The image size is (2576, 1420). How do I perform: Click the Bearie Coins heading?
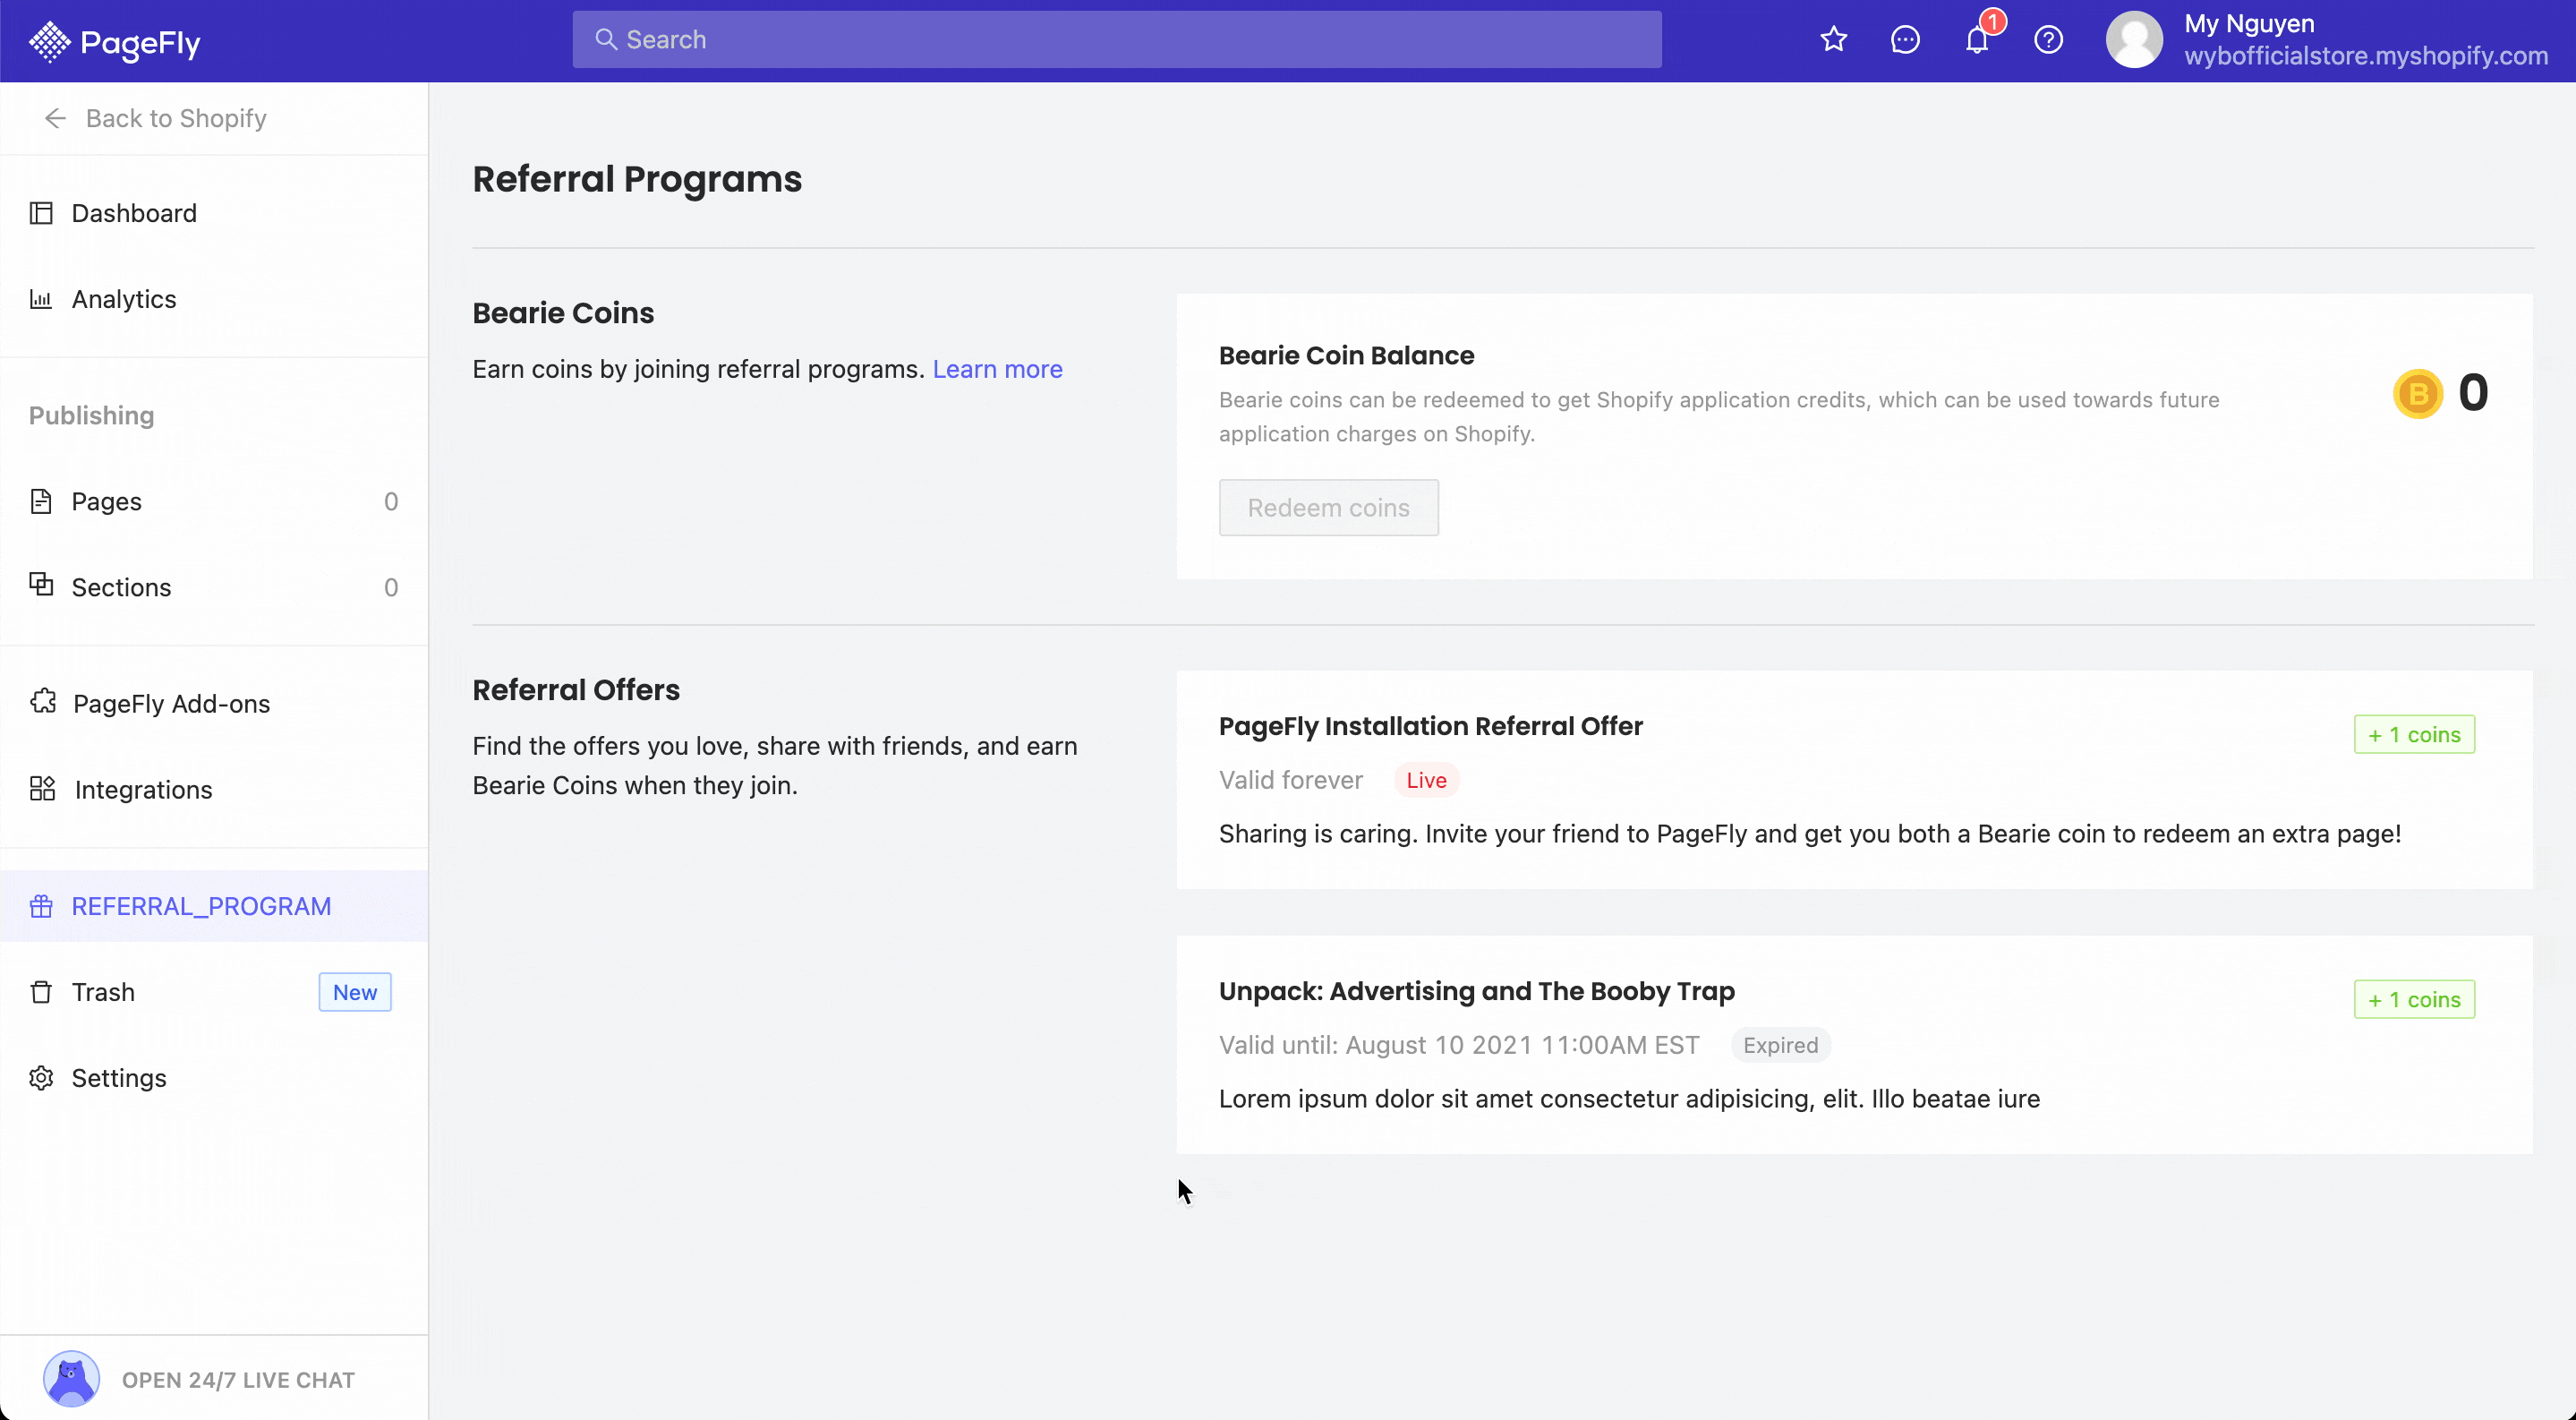point(563,313)
